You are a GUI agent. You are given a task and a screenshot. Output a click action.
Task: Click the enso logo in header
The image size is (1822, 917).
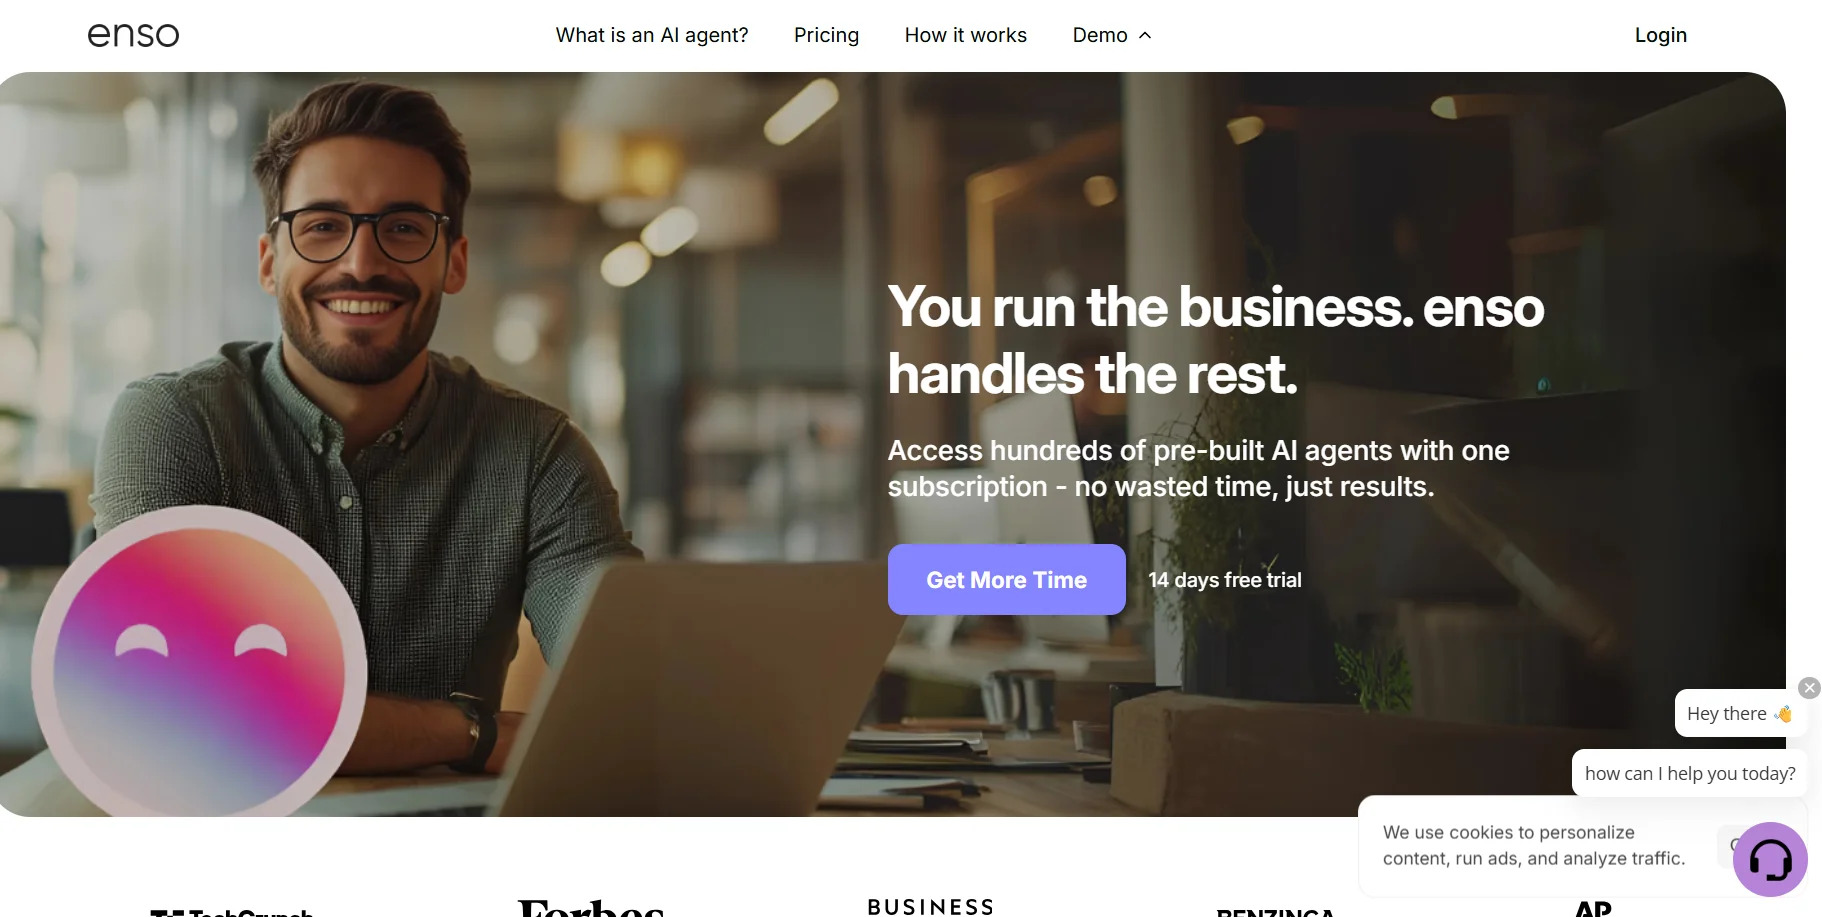133,35
